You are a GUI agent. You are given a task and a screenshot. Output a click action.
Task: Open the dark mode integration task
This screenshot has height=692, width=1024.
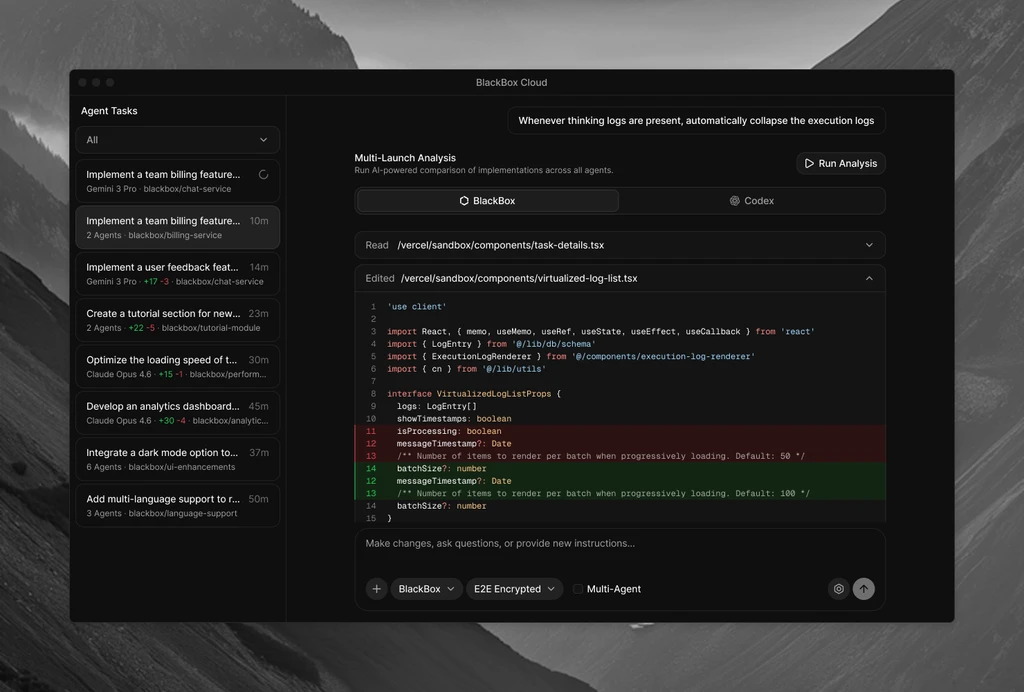pyautogui.click(x=177, y=458)
